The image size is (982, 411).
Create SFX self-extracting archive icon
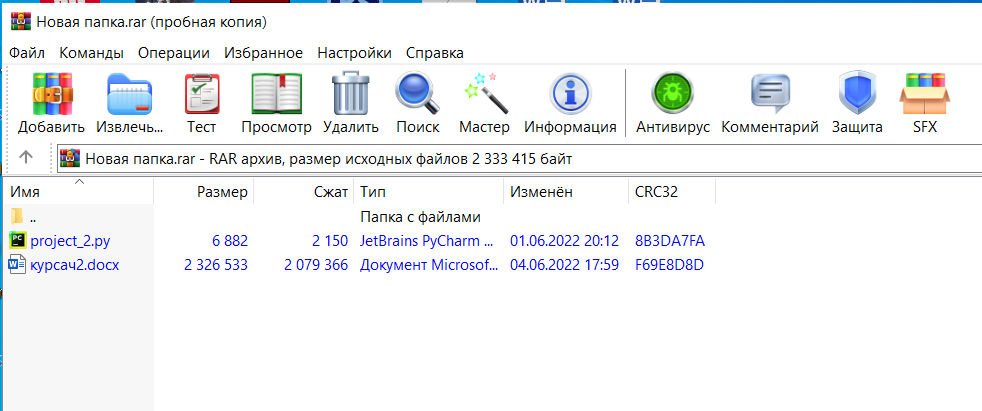click(x=924, y=97)
